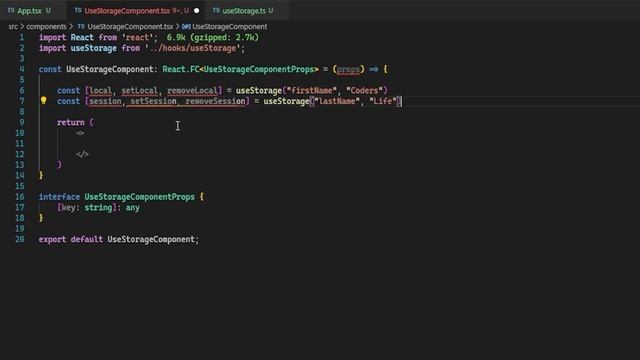
Task: Click the '../hooks/useStorage' import path
Action: click(x=192, y=48)
